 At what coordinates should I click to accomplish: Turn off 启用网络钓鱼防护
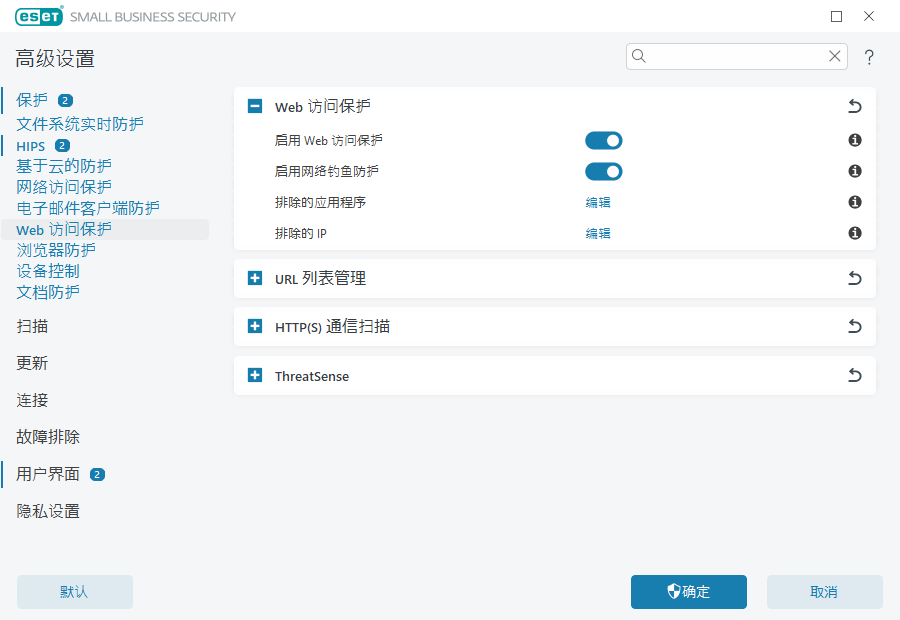[603, 171]
